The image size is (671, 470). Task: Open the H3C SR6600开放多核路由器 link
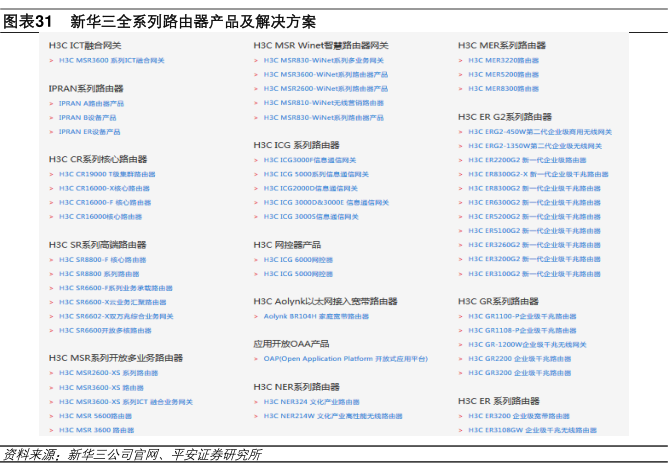[x=105, y=329]
